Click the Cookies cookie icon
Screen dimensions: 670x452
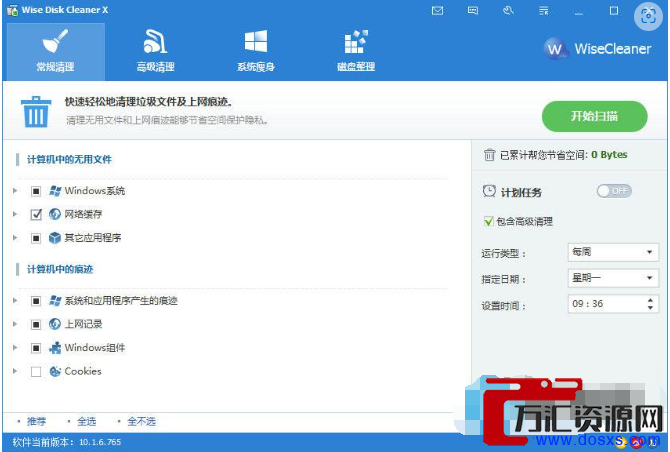coord(55,371)
